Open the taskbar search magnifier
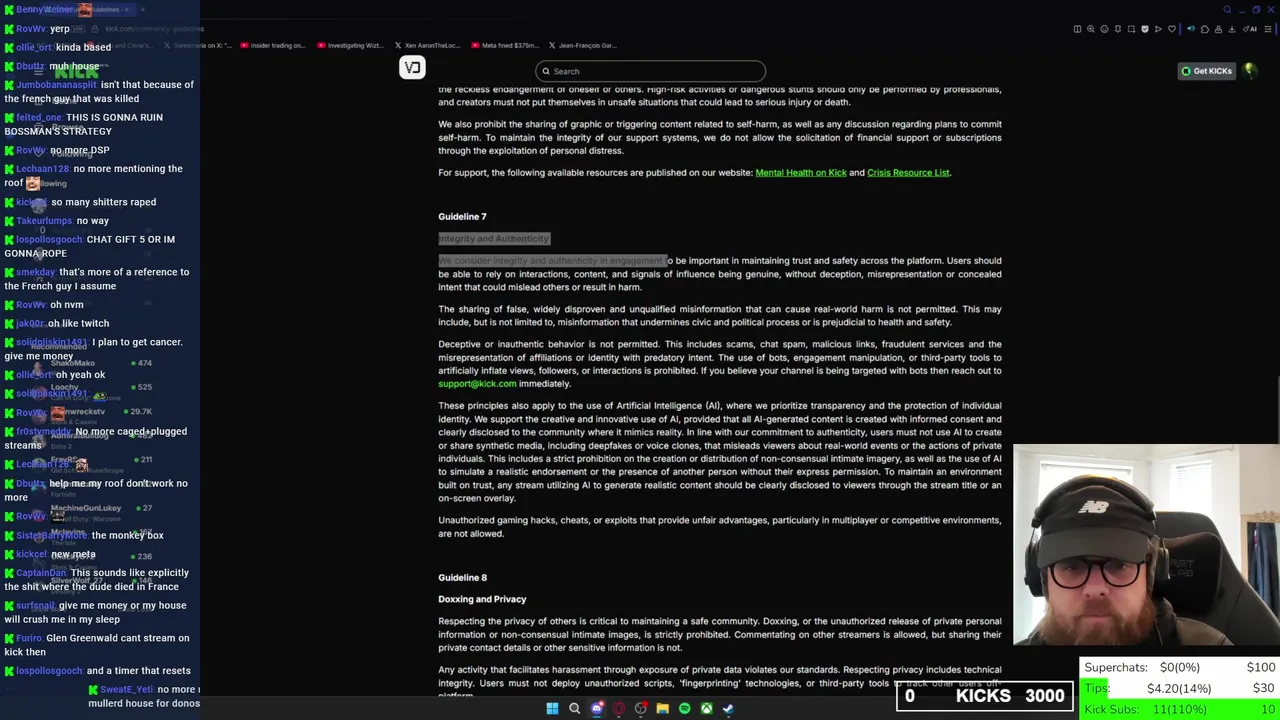This screenshot has width=1280, height=720. point(574,708)
